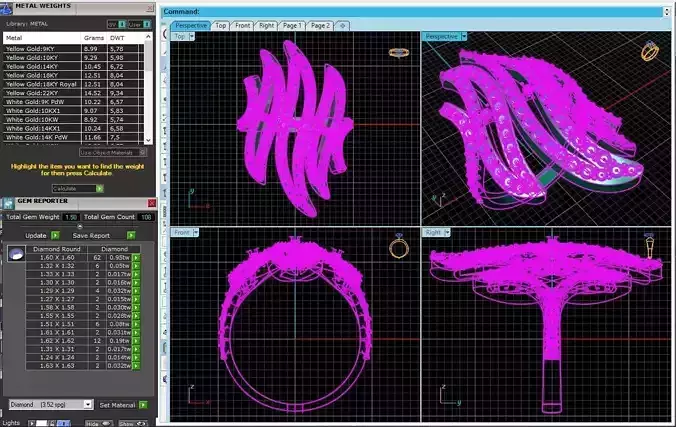
Task: Select the Yellow Gold:18KY Royal row
Action: click(x=74, y=84)
